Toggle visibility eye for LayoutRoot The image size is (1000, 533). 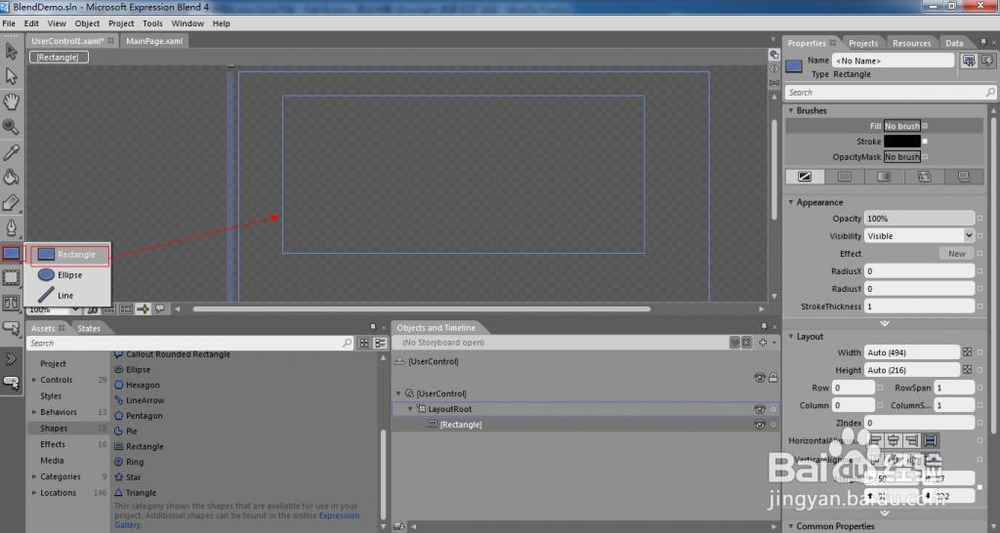point(759,409)
